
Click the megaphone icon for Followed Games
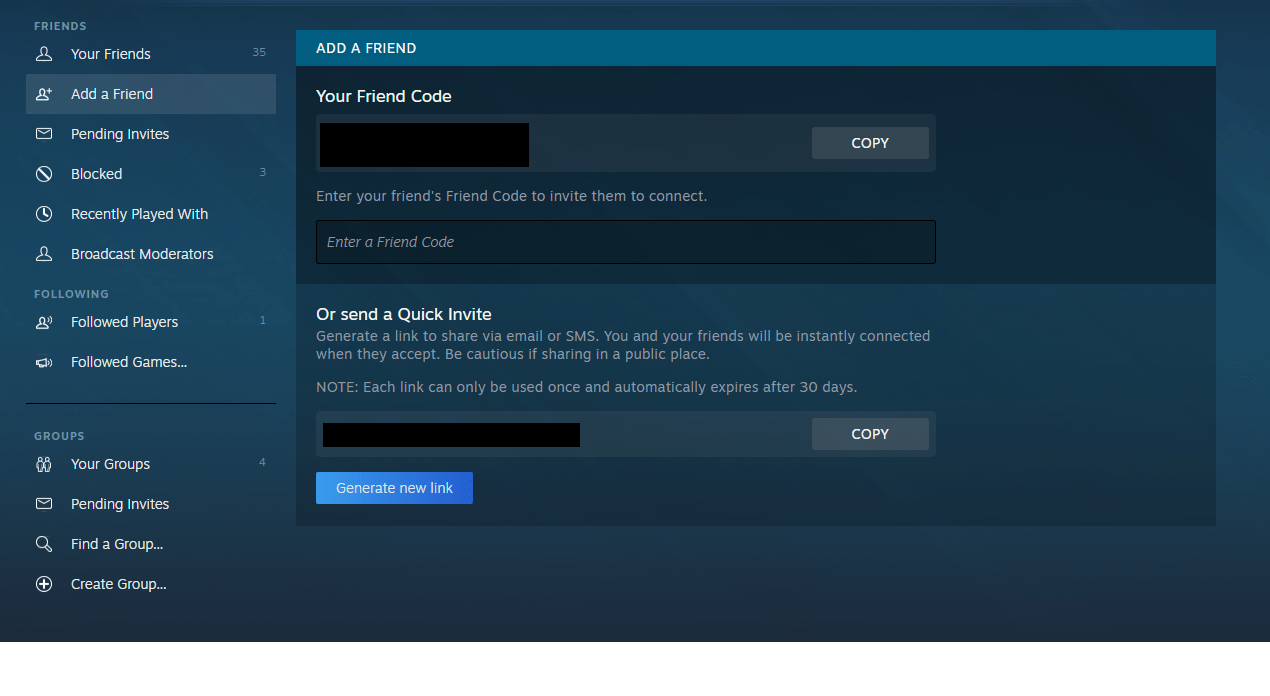coord(44,362)
